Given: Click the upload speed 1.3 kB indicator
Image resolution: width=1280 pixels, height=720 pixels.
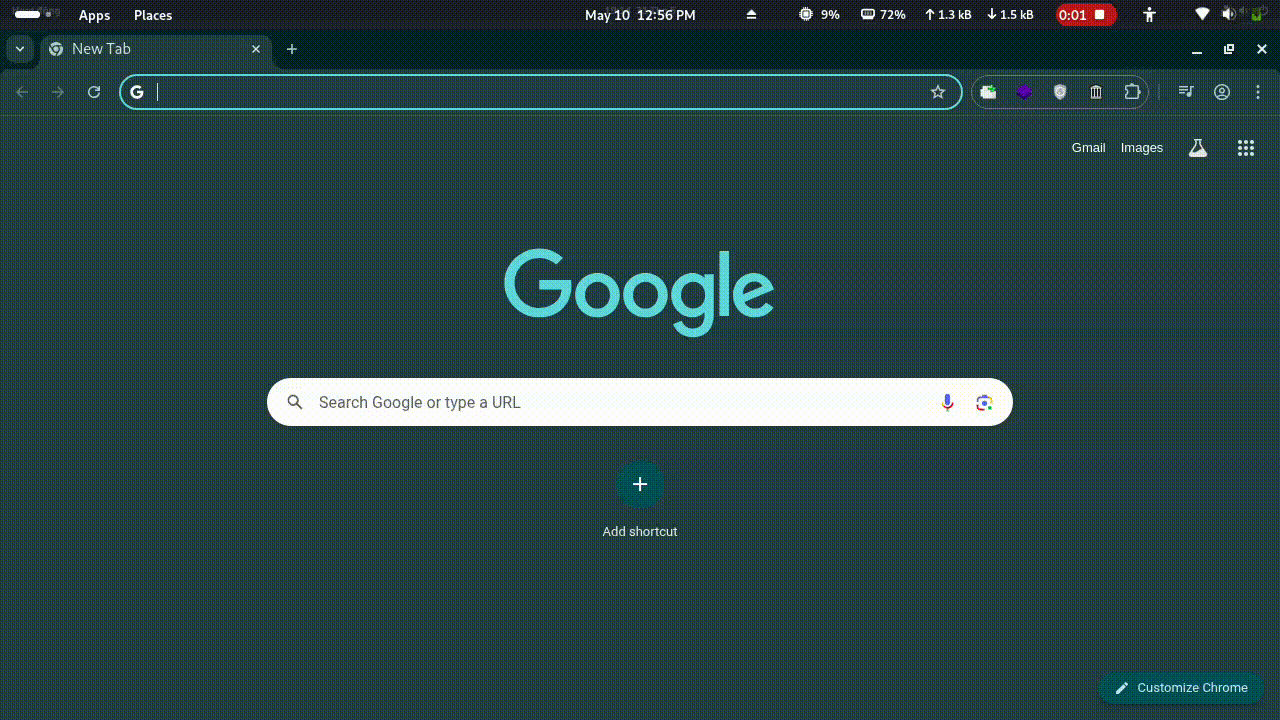Looking at the screenshot, I should tap(948, 15).
